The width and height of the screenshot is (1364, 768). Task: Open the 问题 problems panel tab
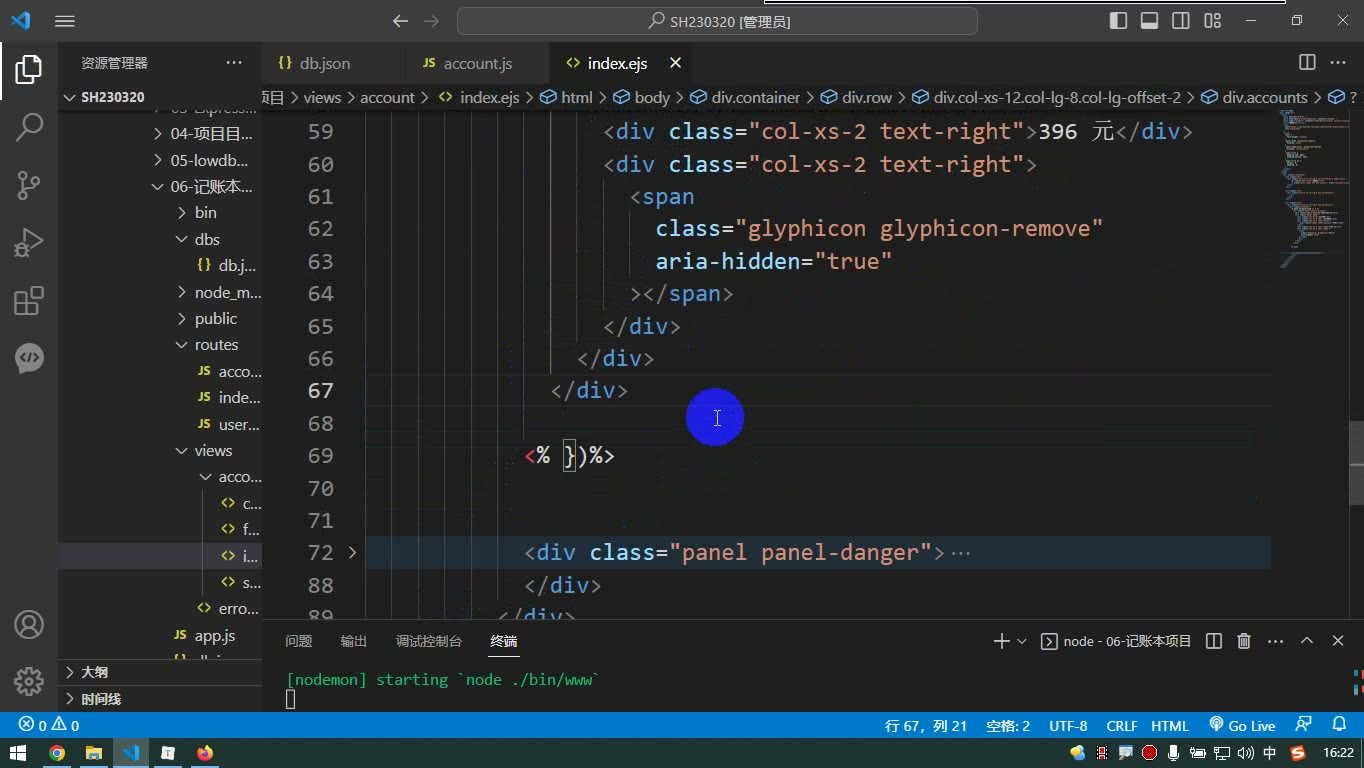click(298, 641)
